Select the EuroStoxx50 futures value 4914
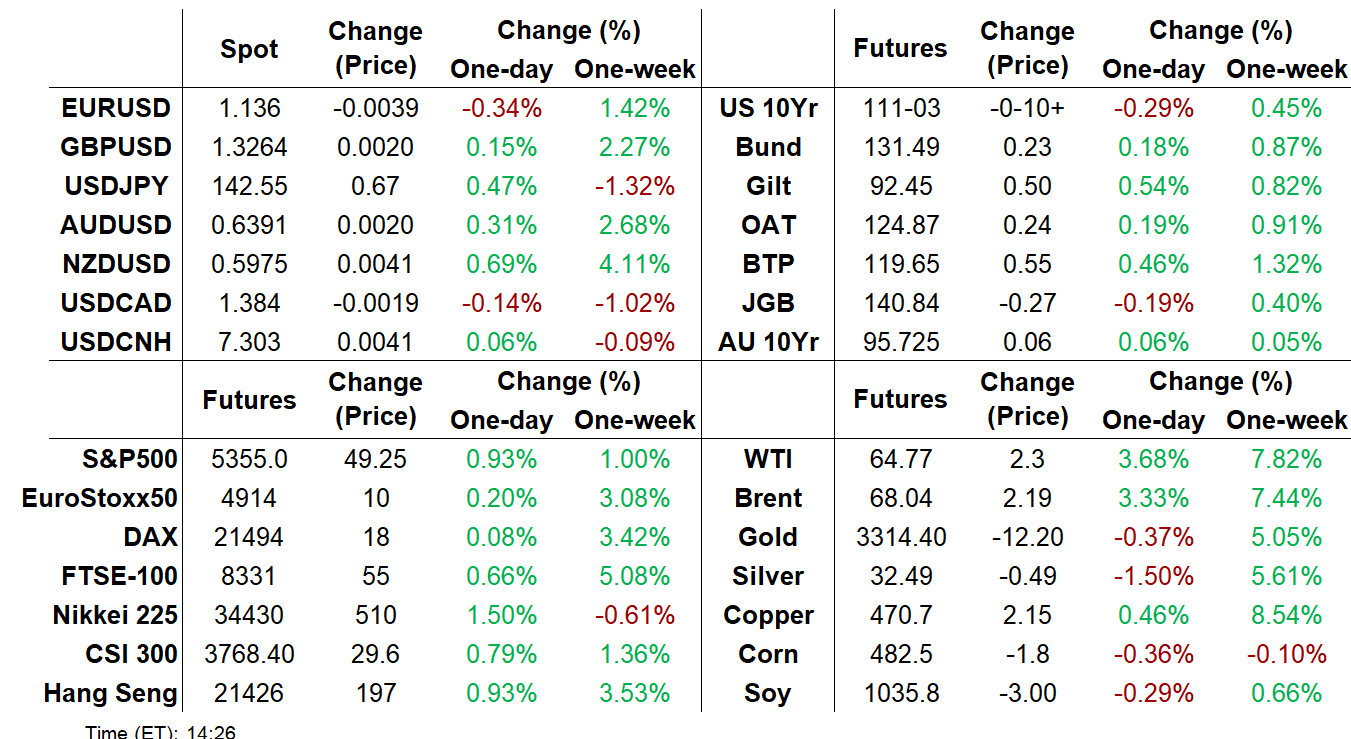Image resolution: width=1351 pixels, height=739 pixels. 249,498
